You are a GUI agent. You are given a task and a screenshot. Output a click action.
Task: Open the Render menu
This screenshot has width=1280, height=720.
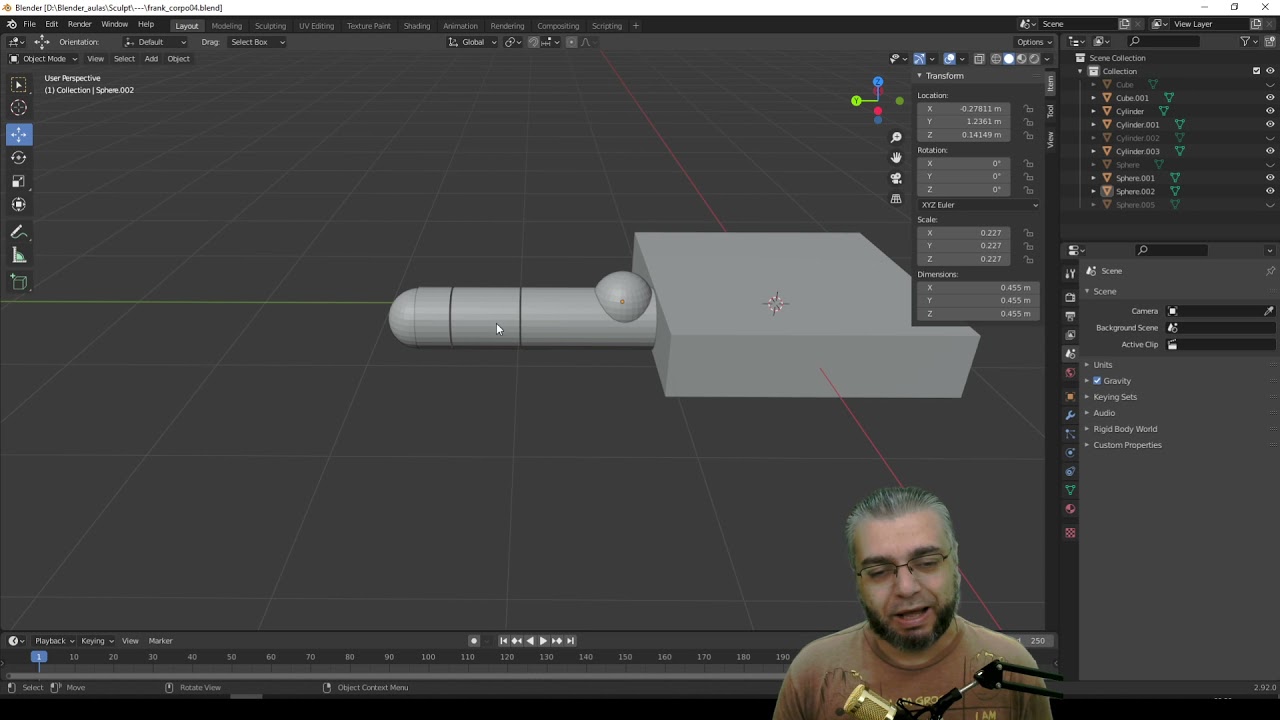79,24
